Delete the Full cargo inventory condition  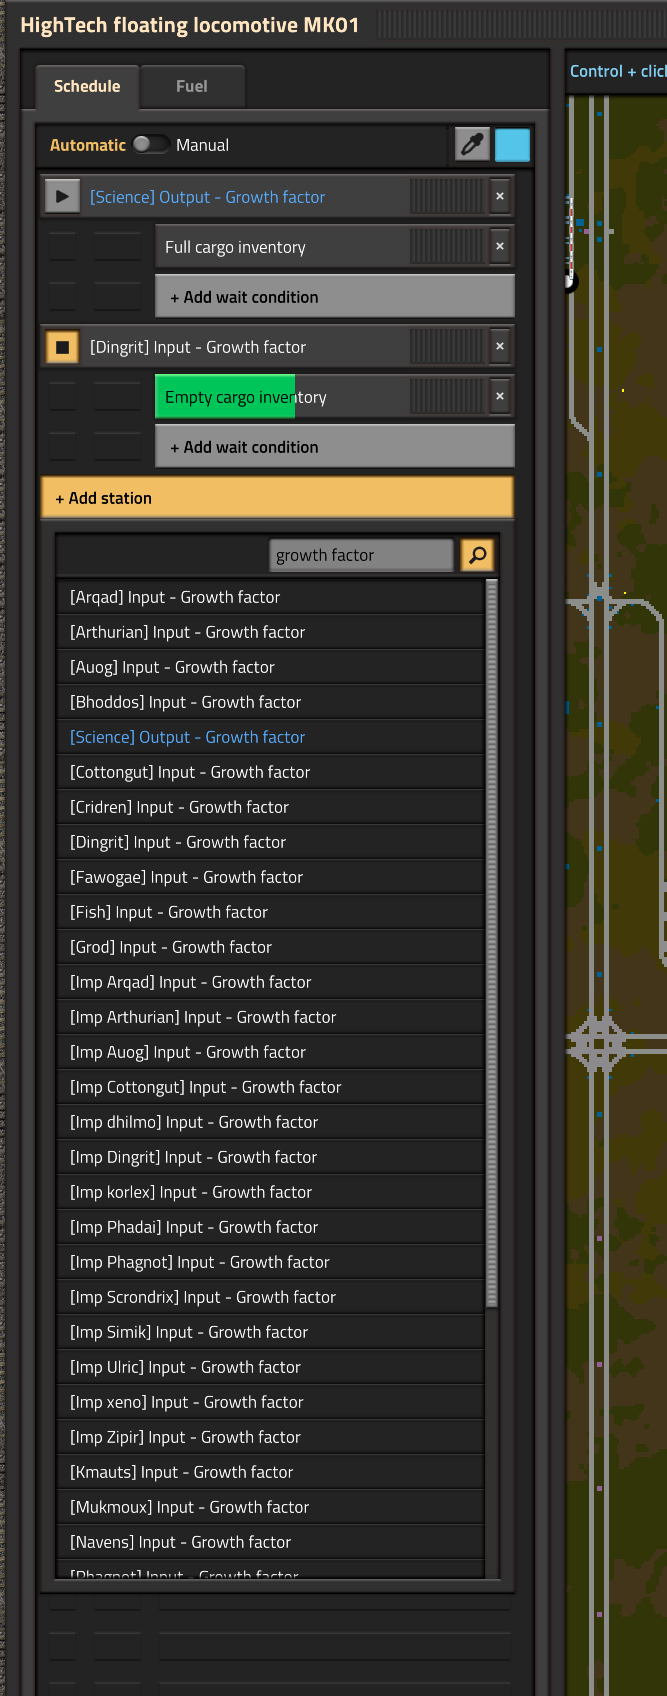tap(500, 247)
